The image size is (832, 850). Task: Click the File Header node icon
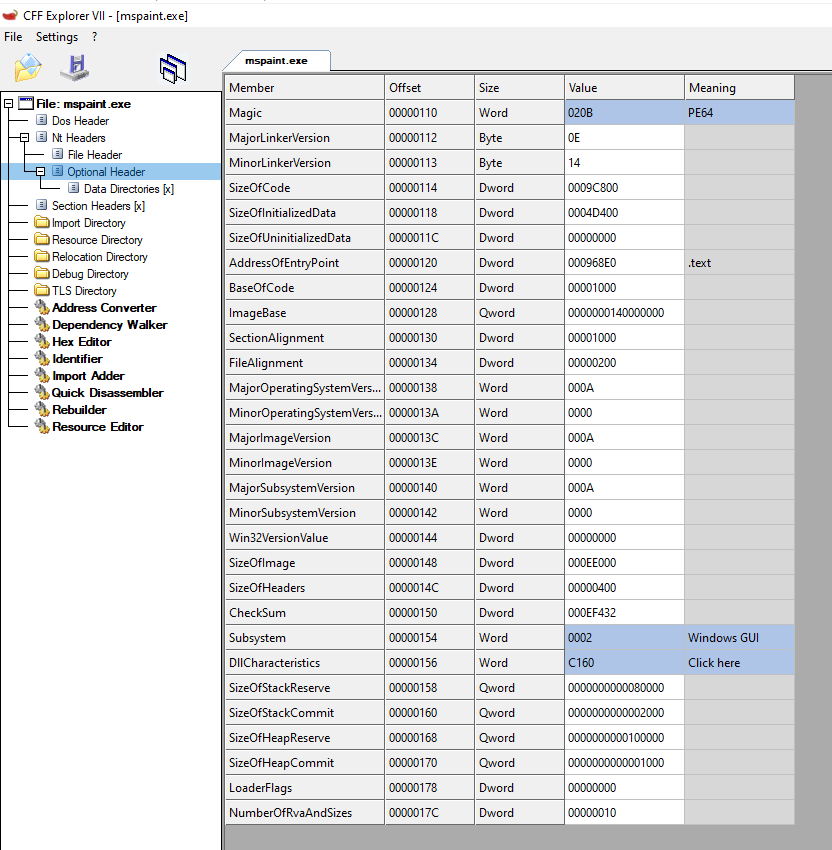tap(57, 154)
